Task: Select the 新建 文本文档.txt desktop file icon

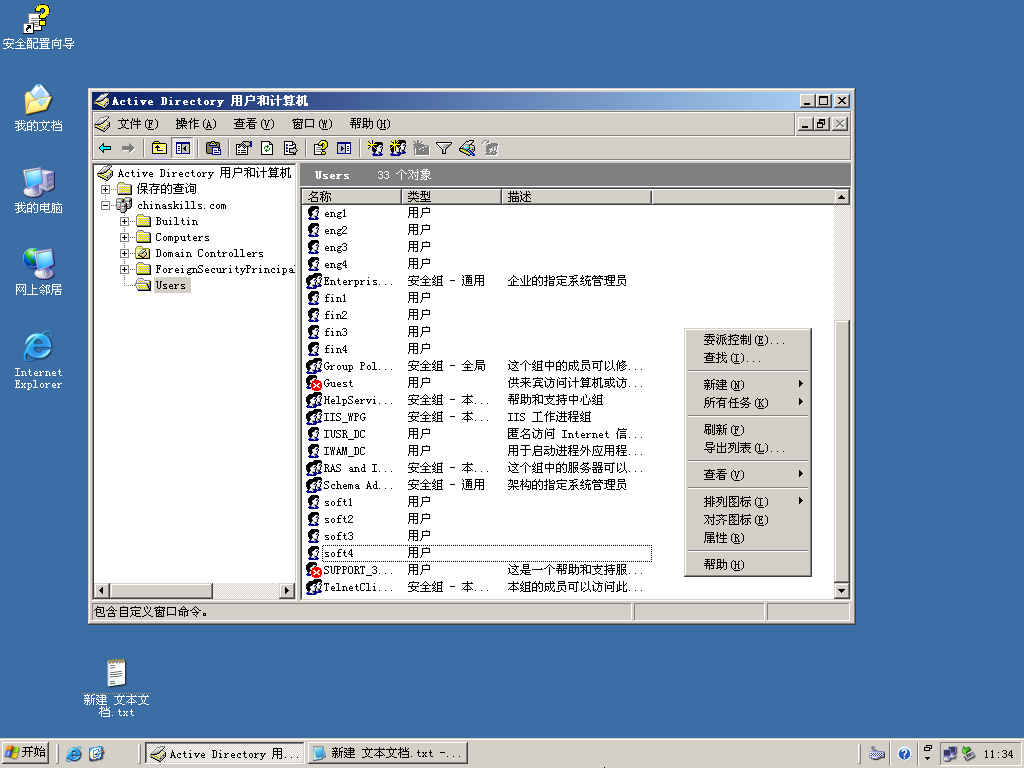Action: click(116, 688)
